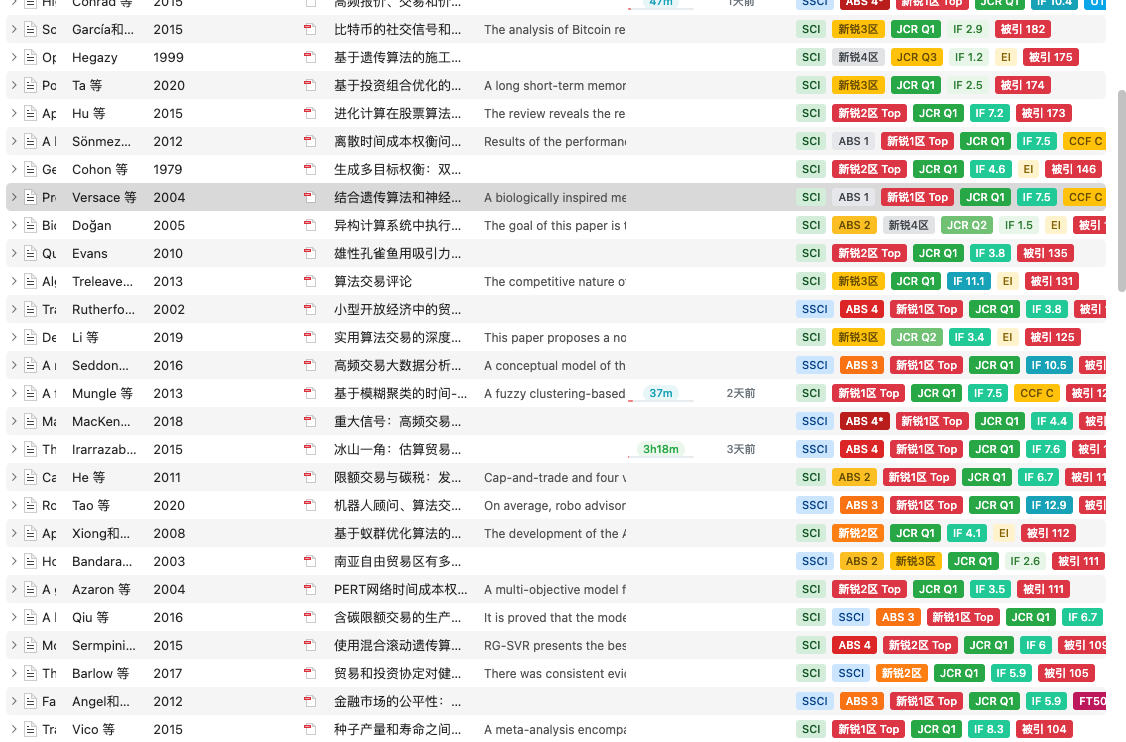Expand the Evans 2010 item
The image size is (1126, 742).
(x=14, y=254)
